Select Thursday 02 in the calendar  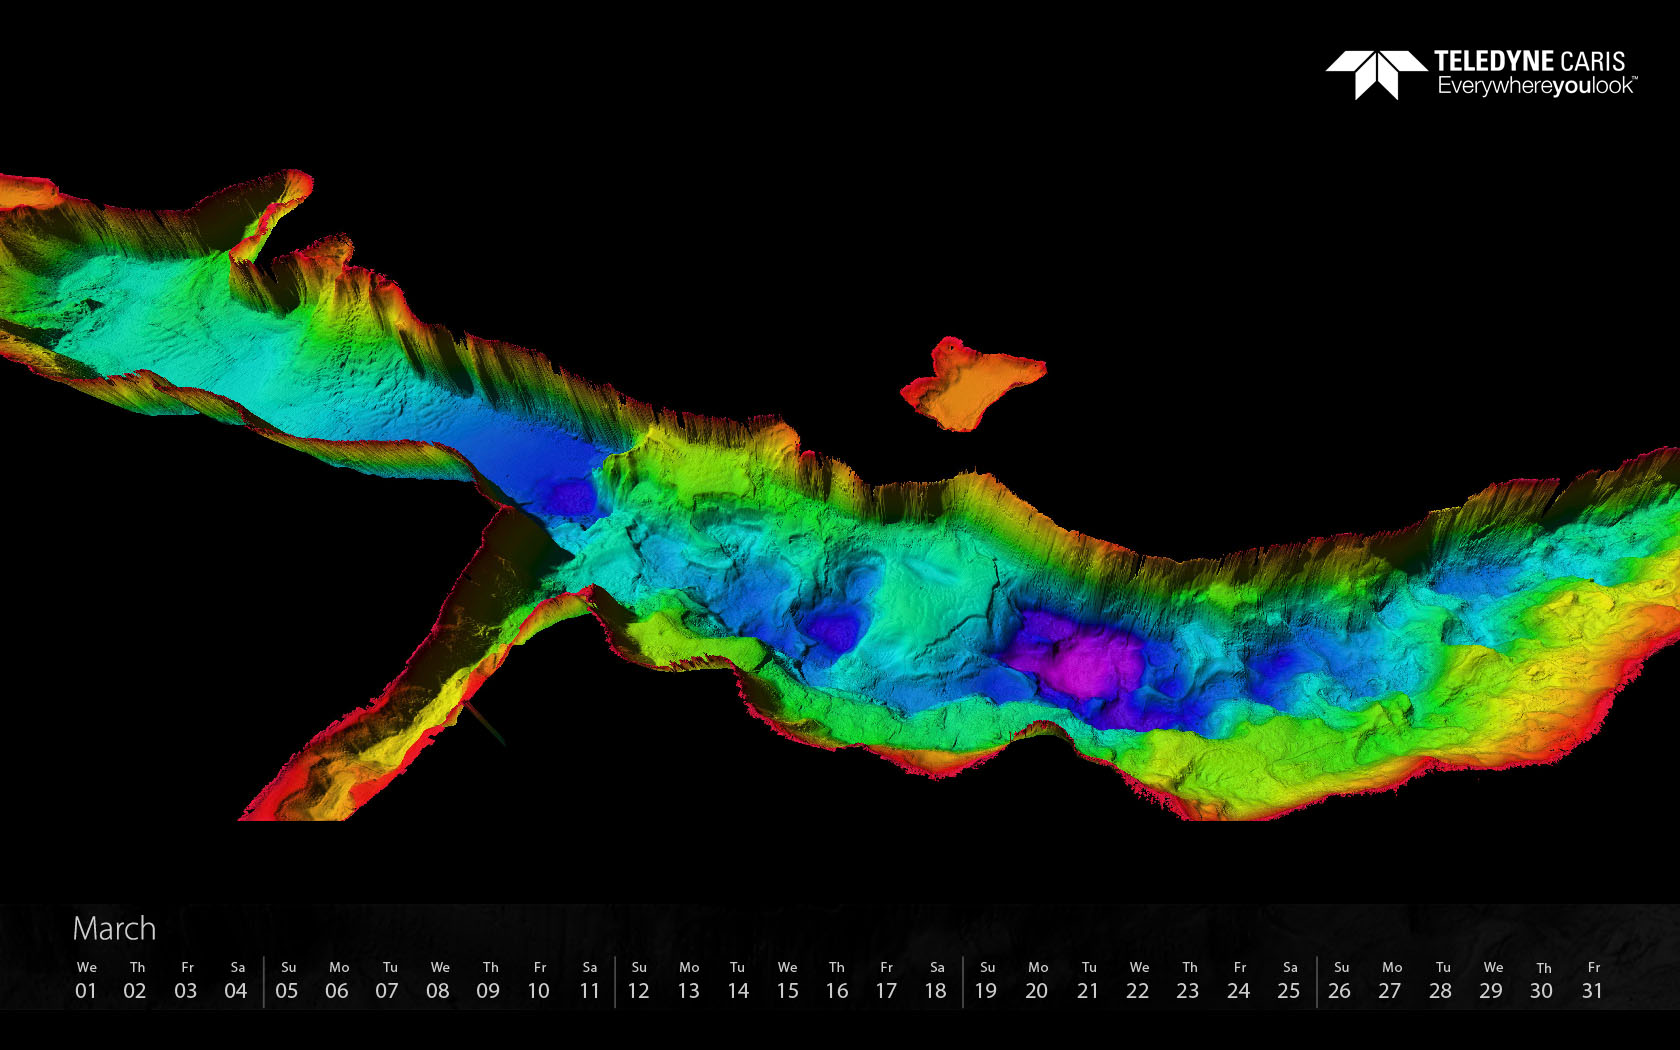[x=135, y=981]
